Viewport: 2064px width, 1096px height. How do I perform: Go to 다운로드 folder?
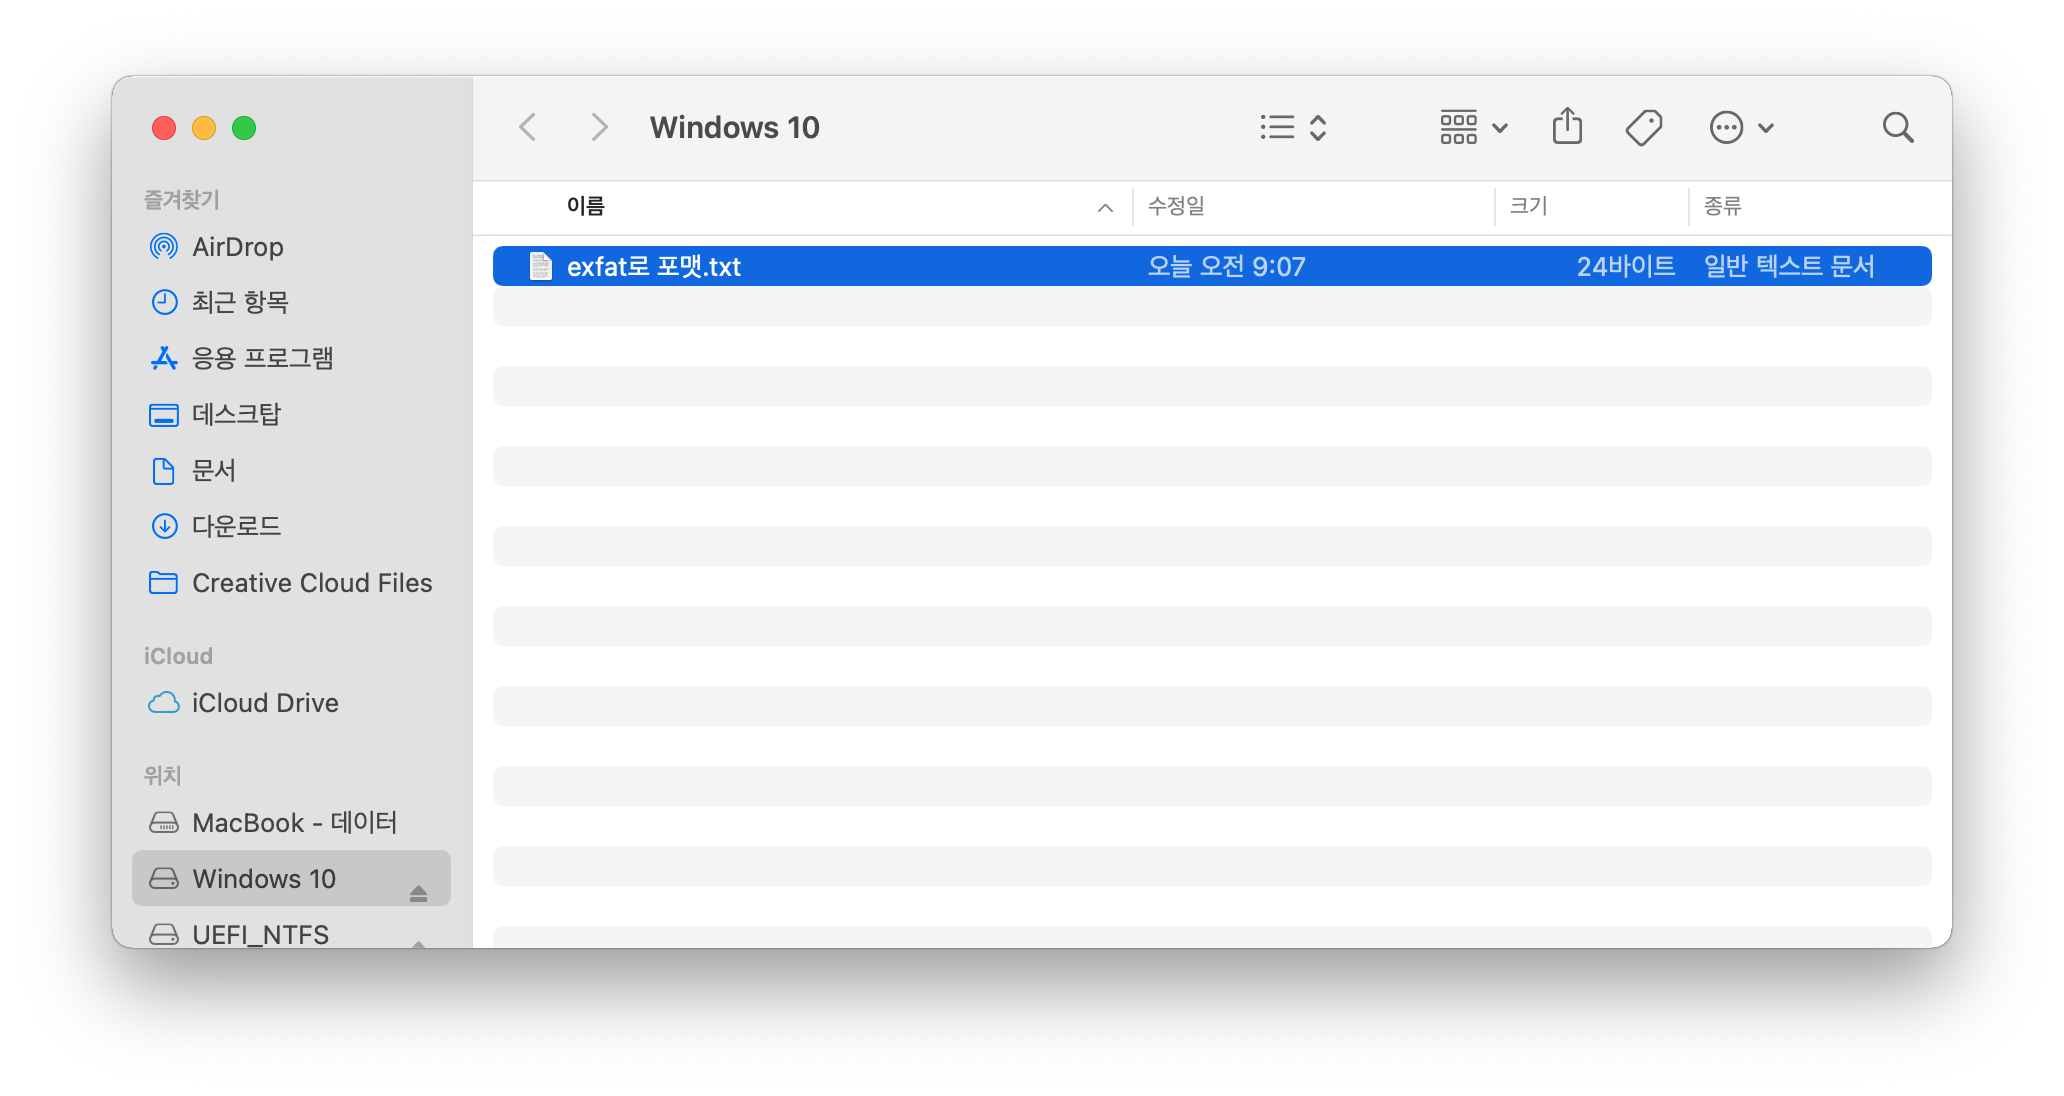point(236,526)
